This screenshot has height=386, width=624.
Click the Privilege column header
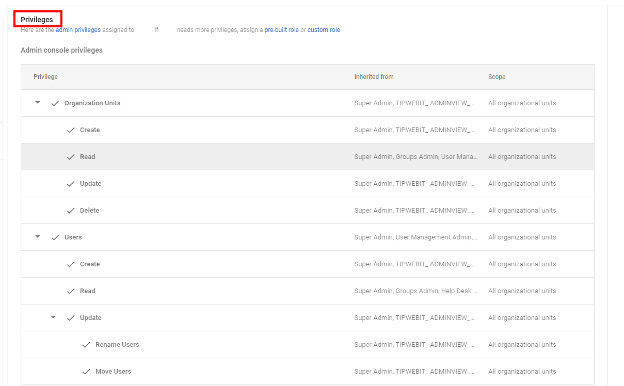coord(45,76)
